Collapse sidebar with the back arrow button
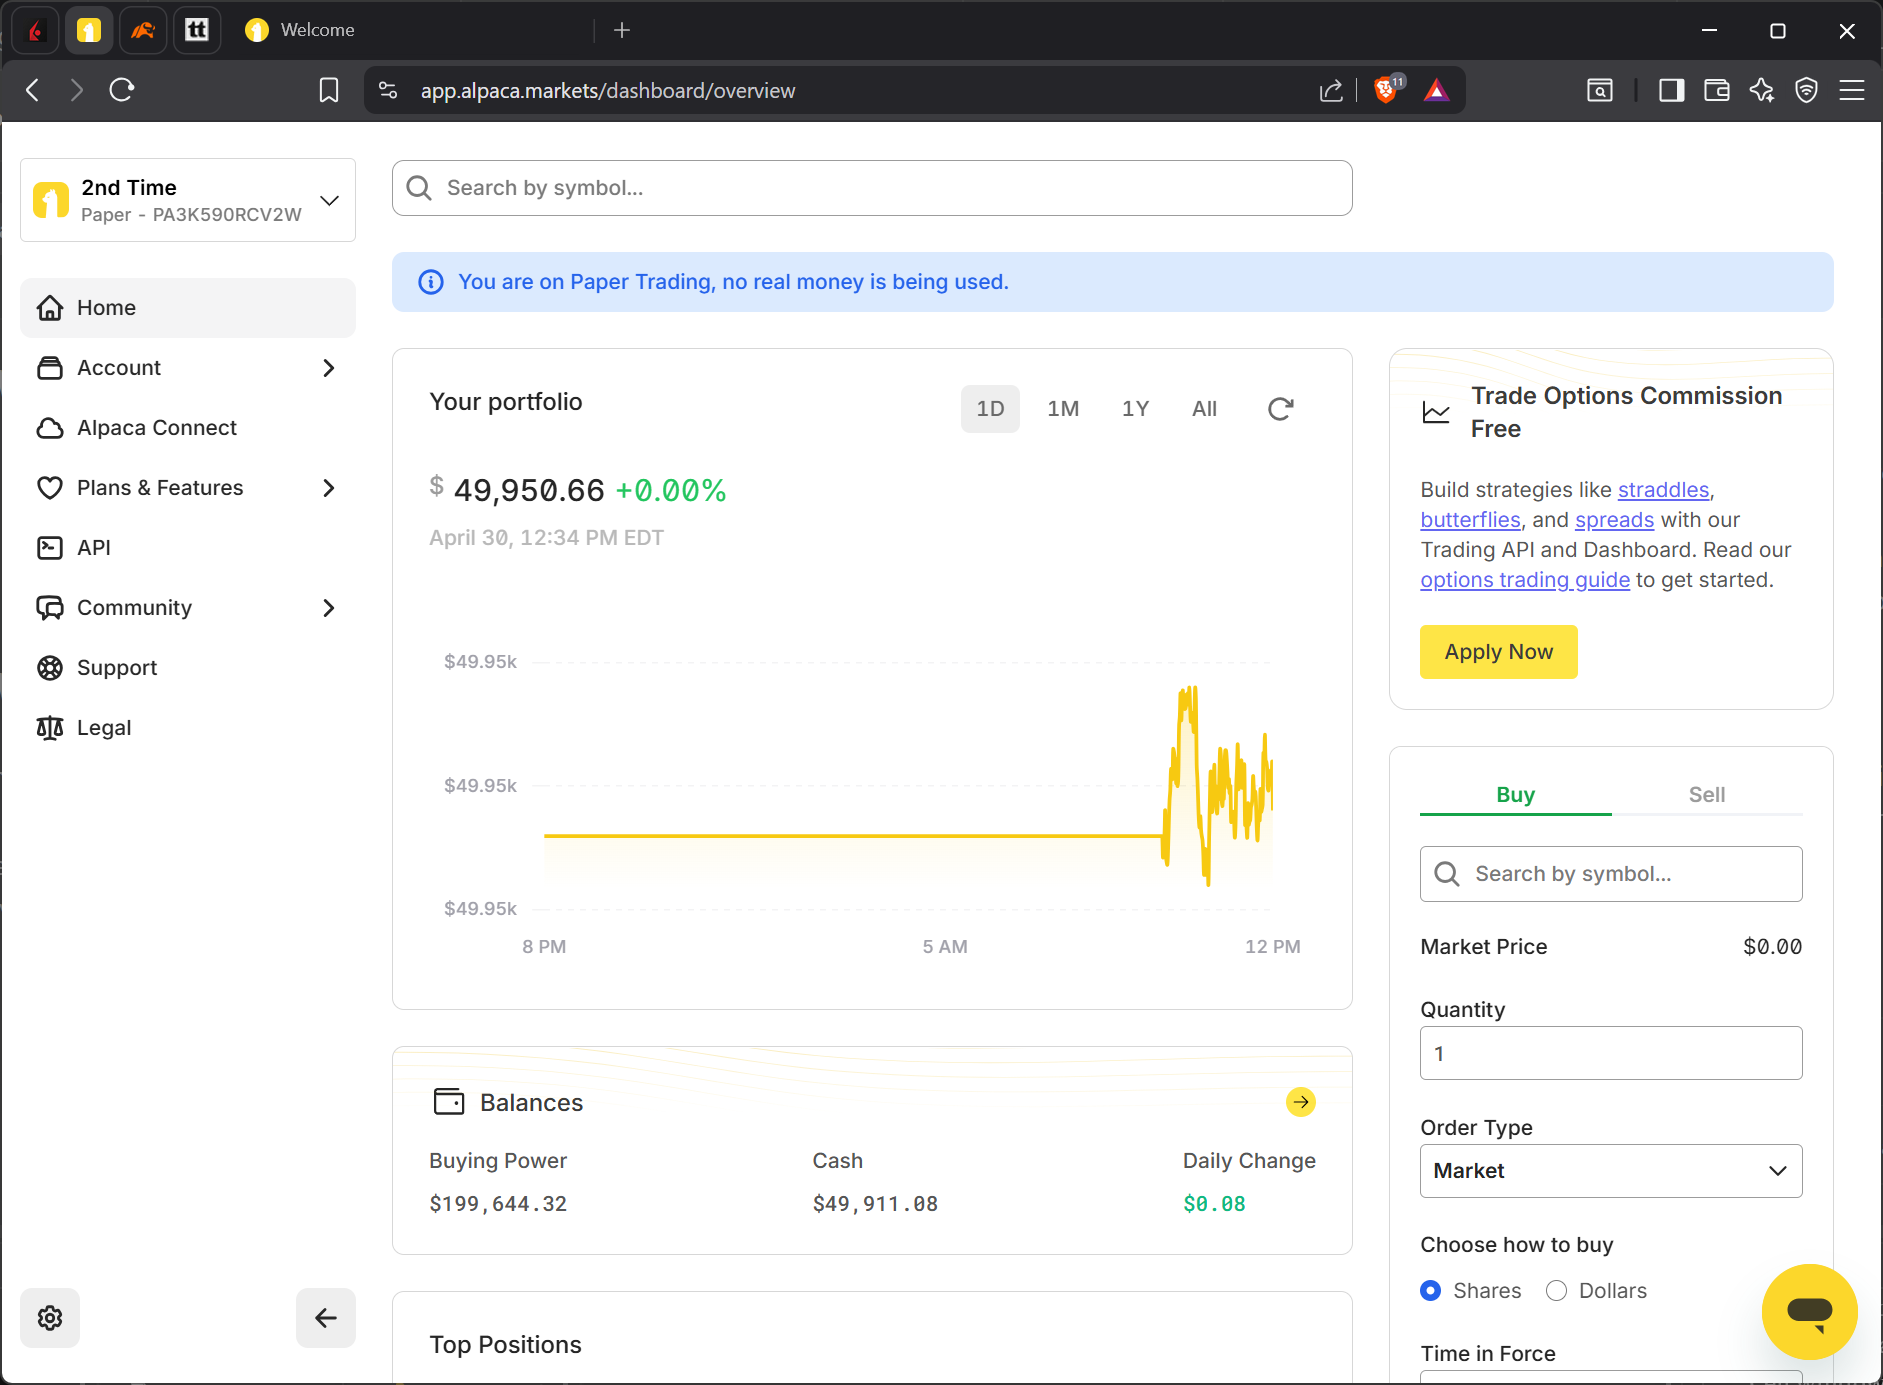Viewport: 1883px width, 1385px height. click(x=326, y=1318)
